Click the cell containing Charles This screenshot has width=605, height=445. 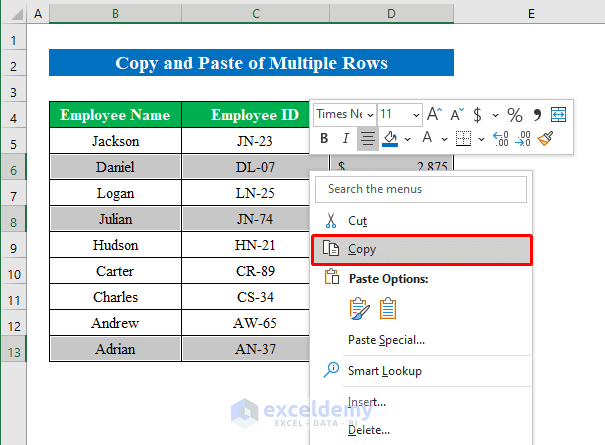coord(115,297)
